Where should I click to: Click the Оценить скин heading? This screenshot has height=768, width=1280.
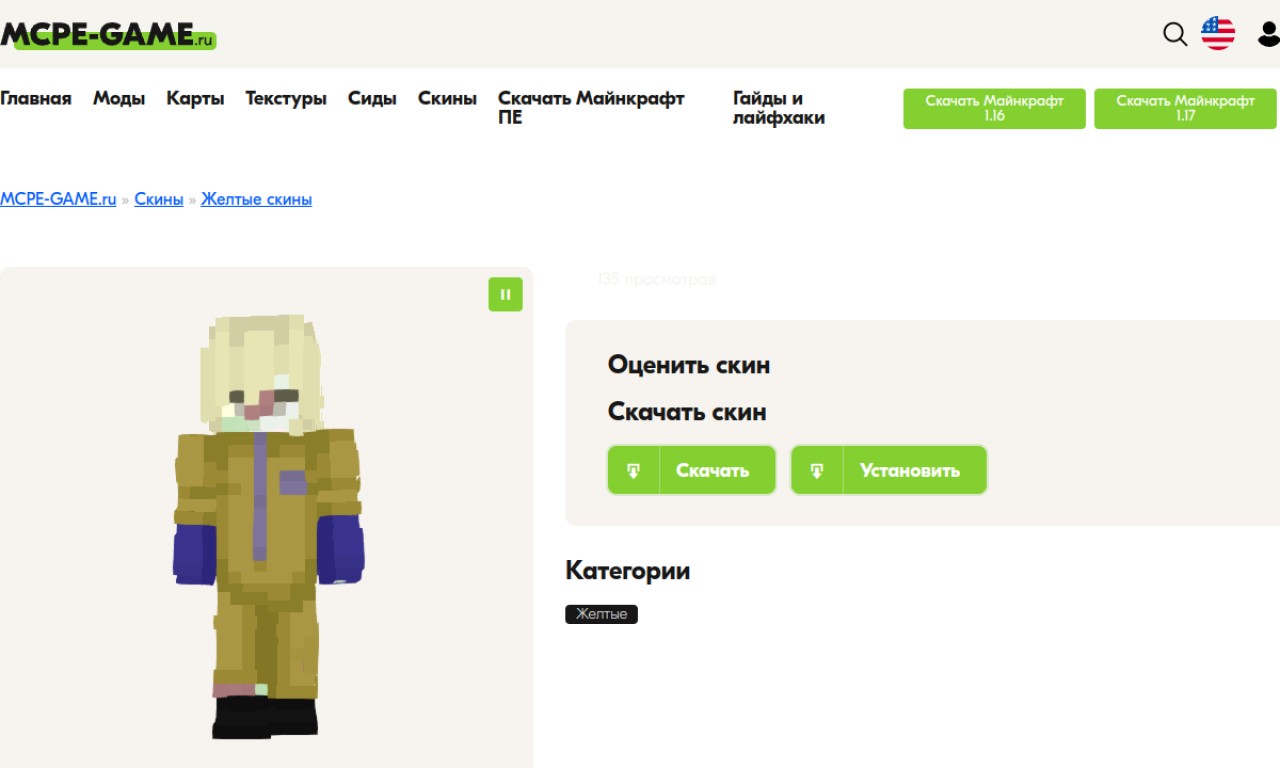click(x=689, y=365)
